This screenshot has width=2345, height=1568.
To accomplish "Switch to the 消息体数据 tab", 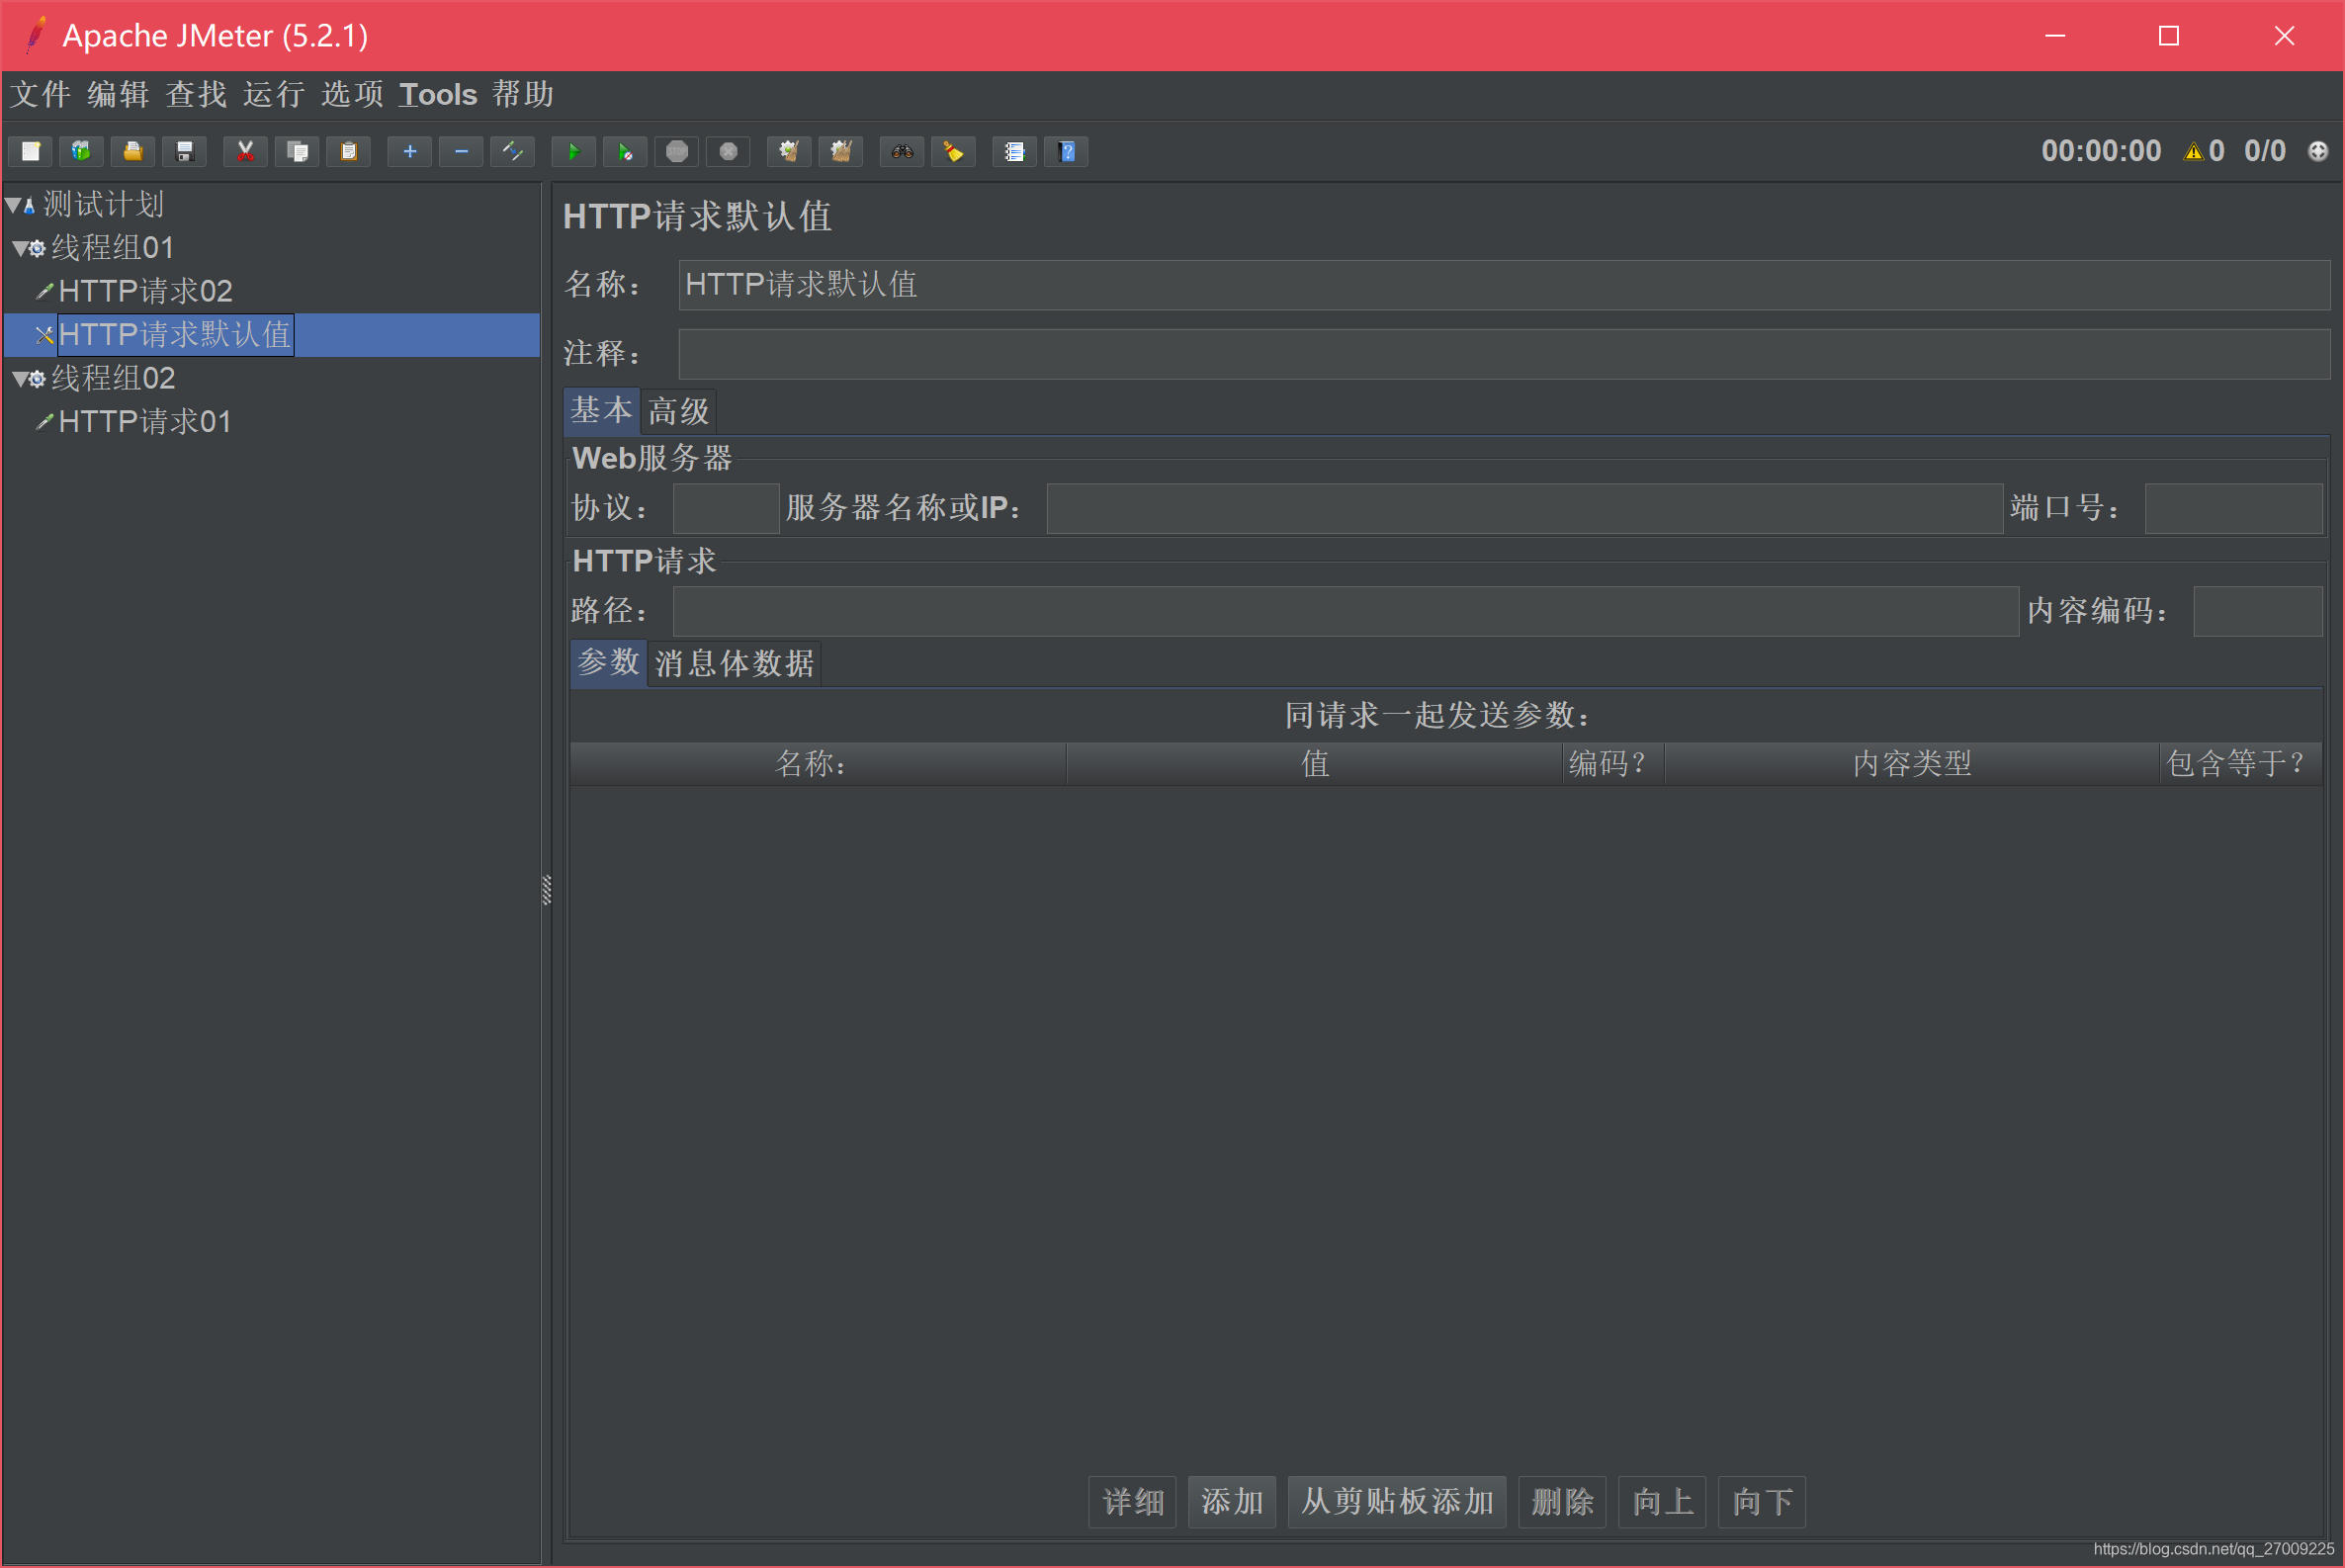I will (734, 663).
